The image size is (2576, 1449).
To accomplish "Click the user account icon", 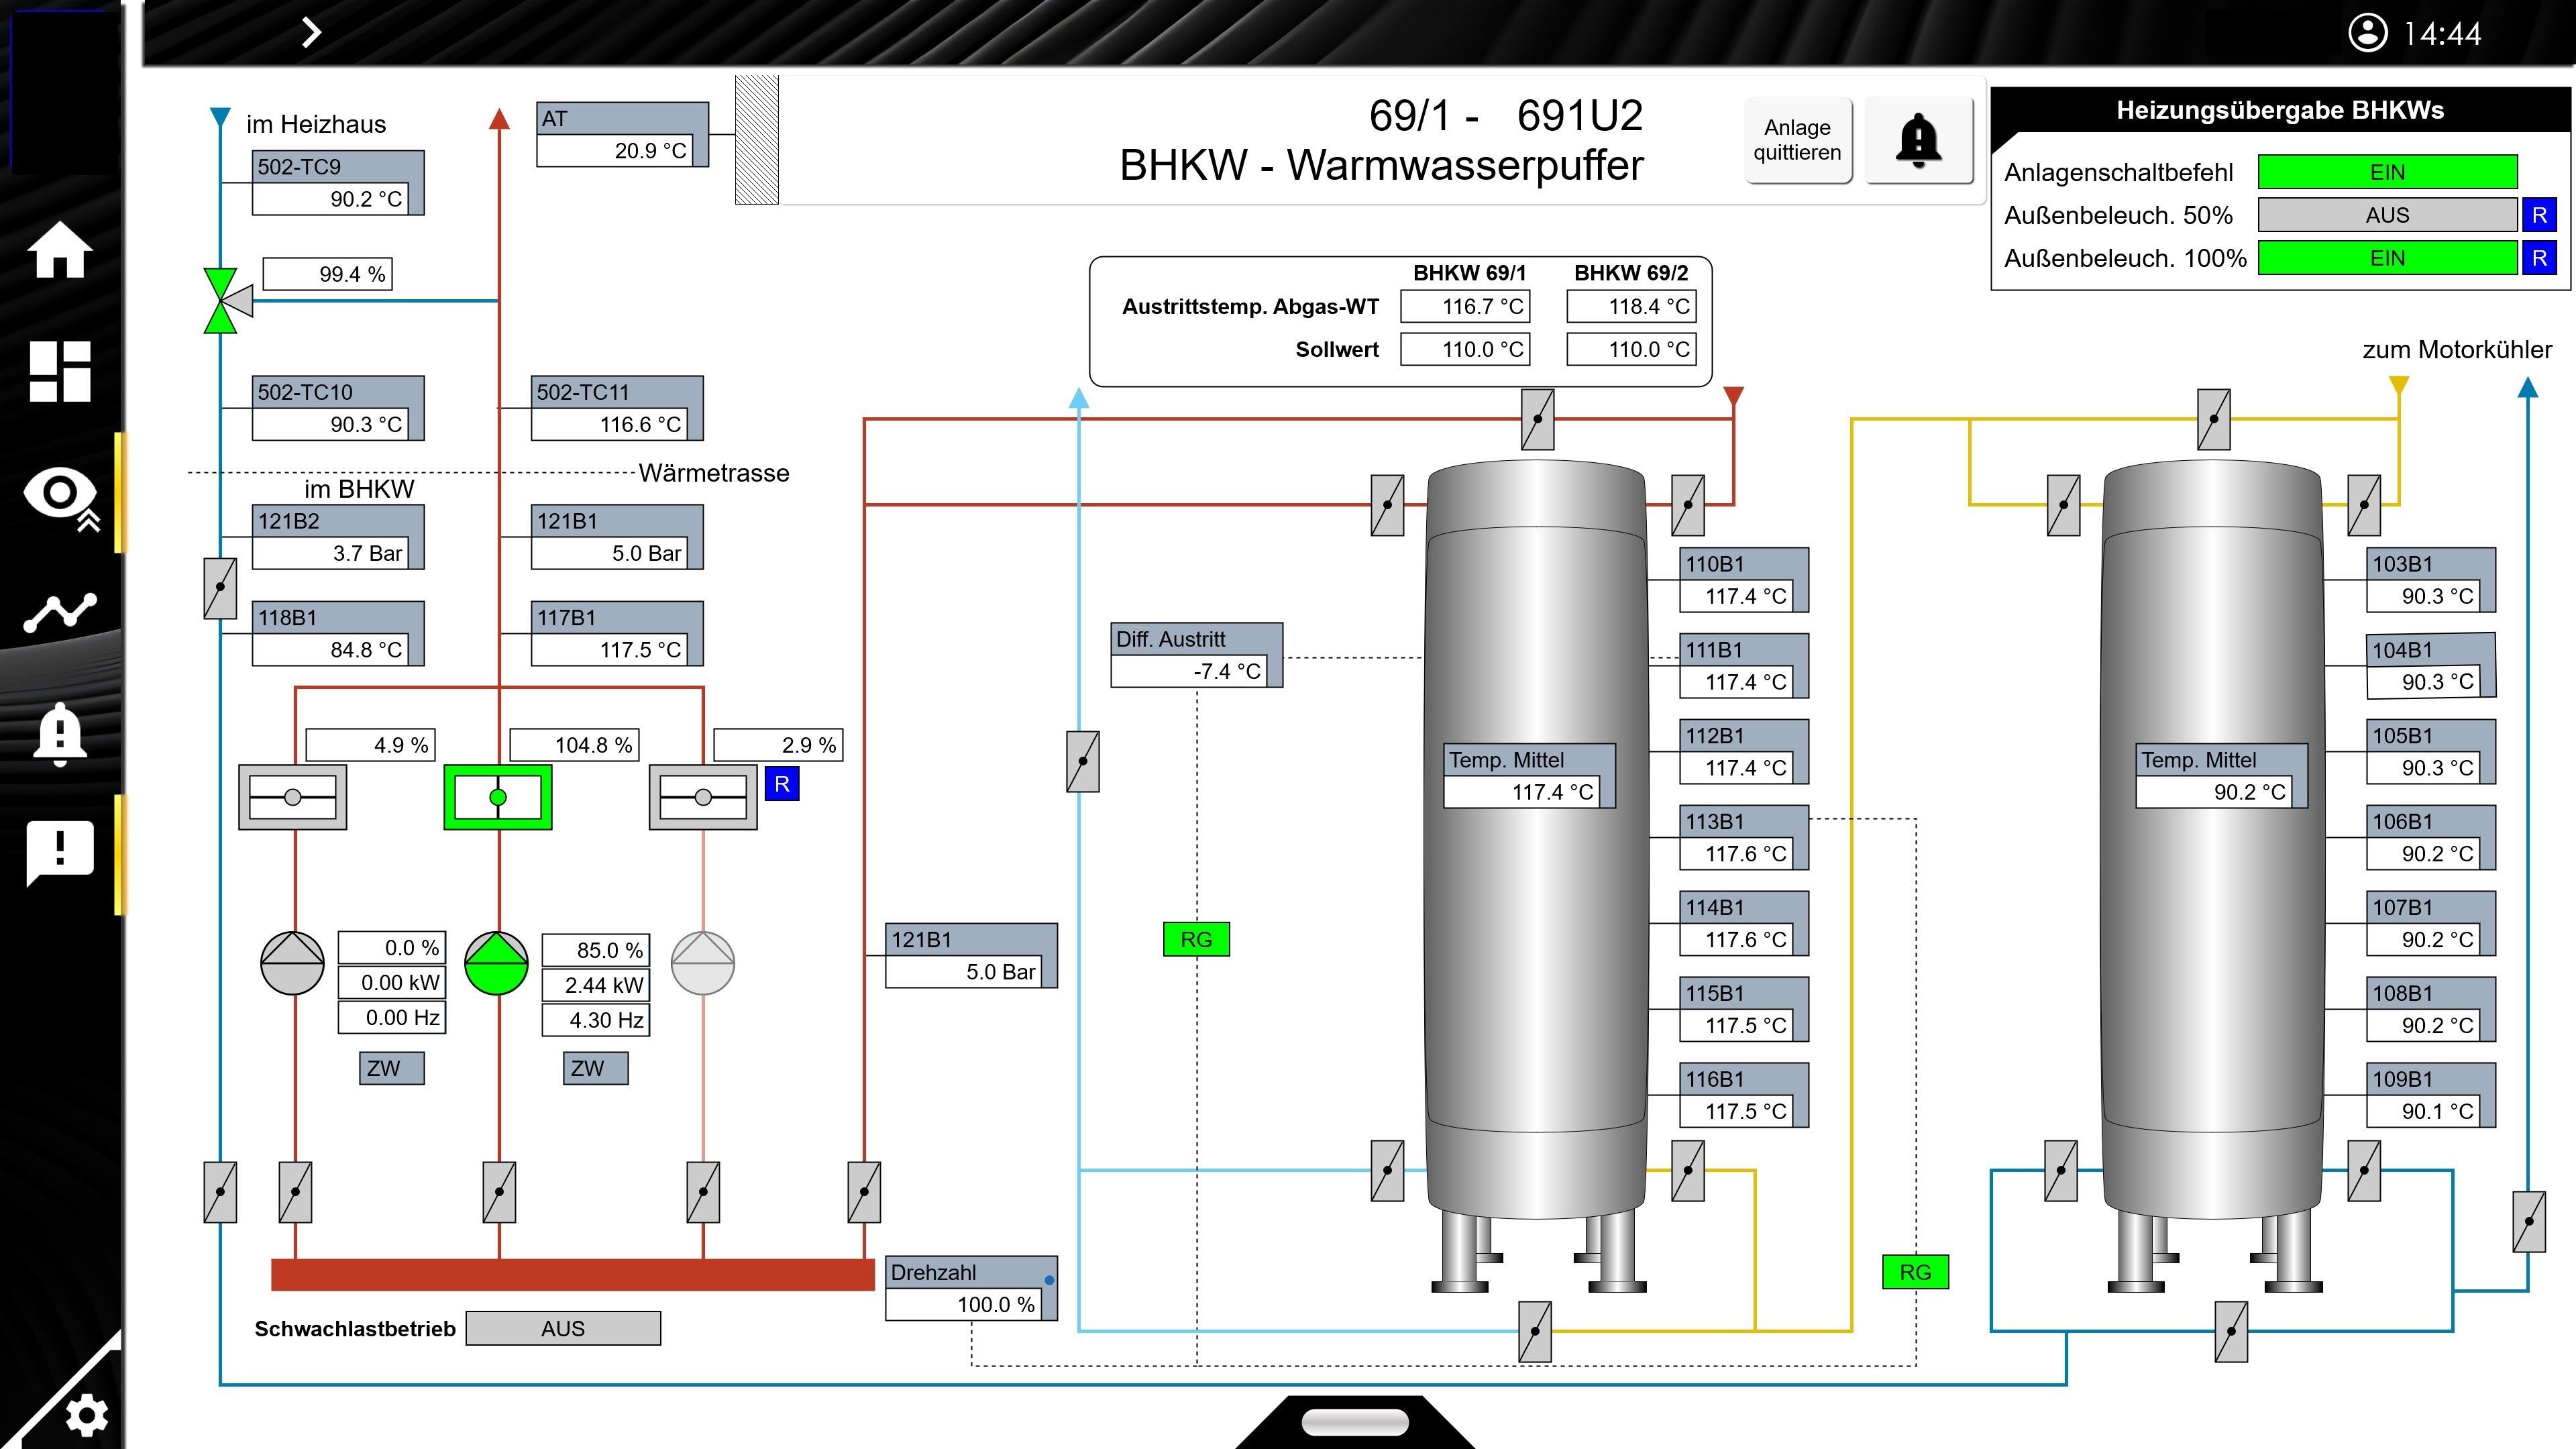I will 2367,33.
